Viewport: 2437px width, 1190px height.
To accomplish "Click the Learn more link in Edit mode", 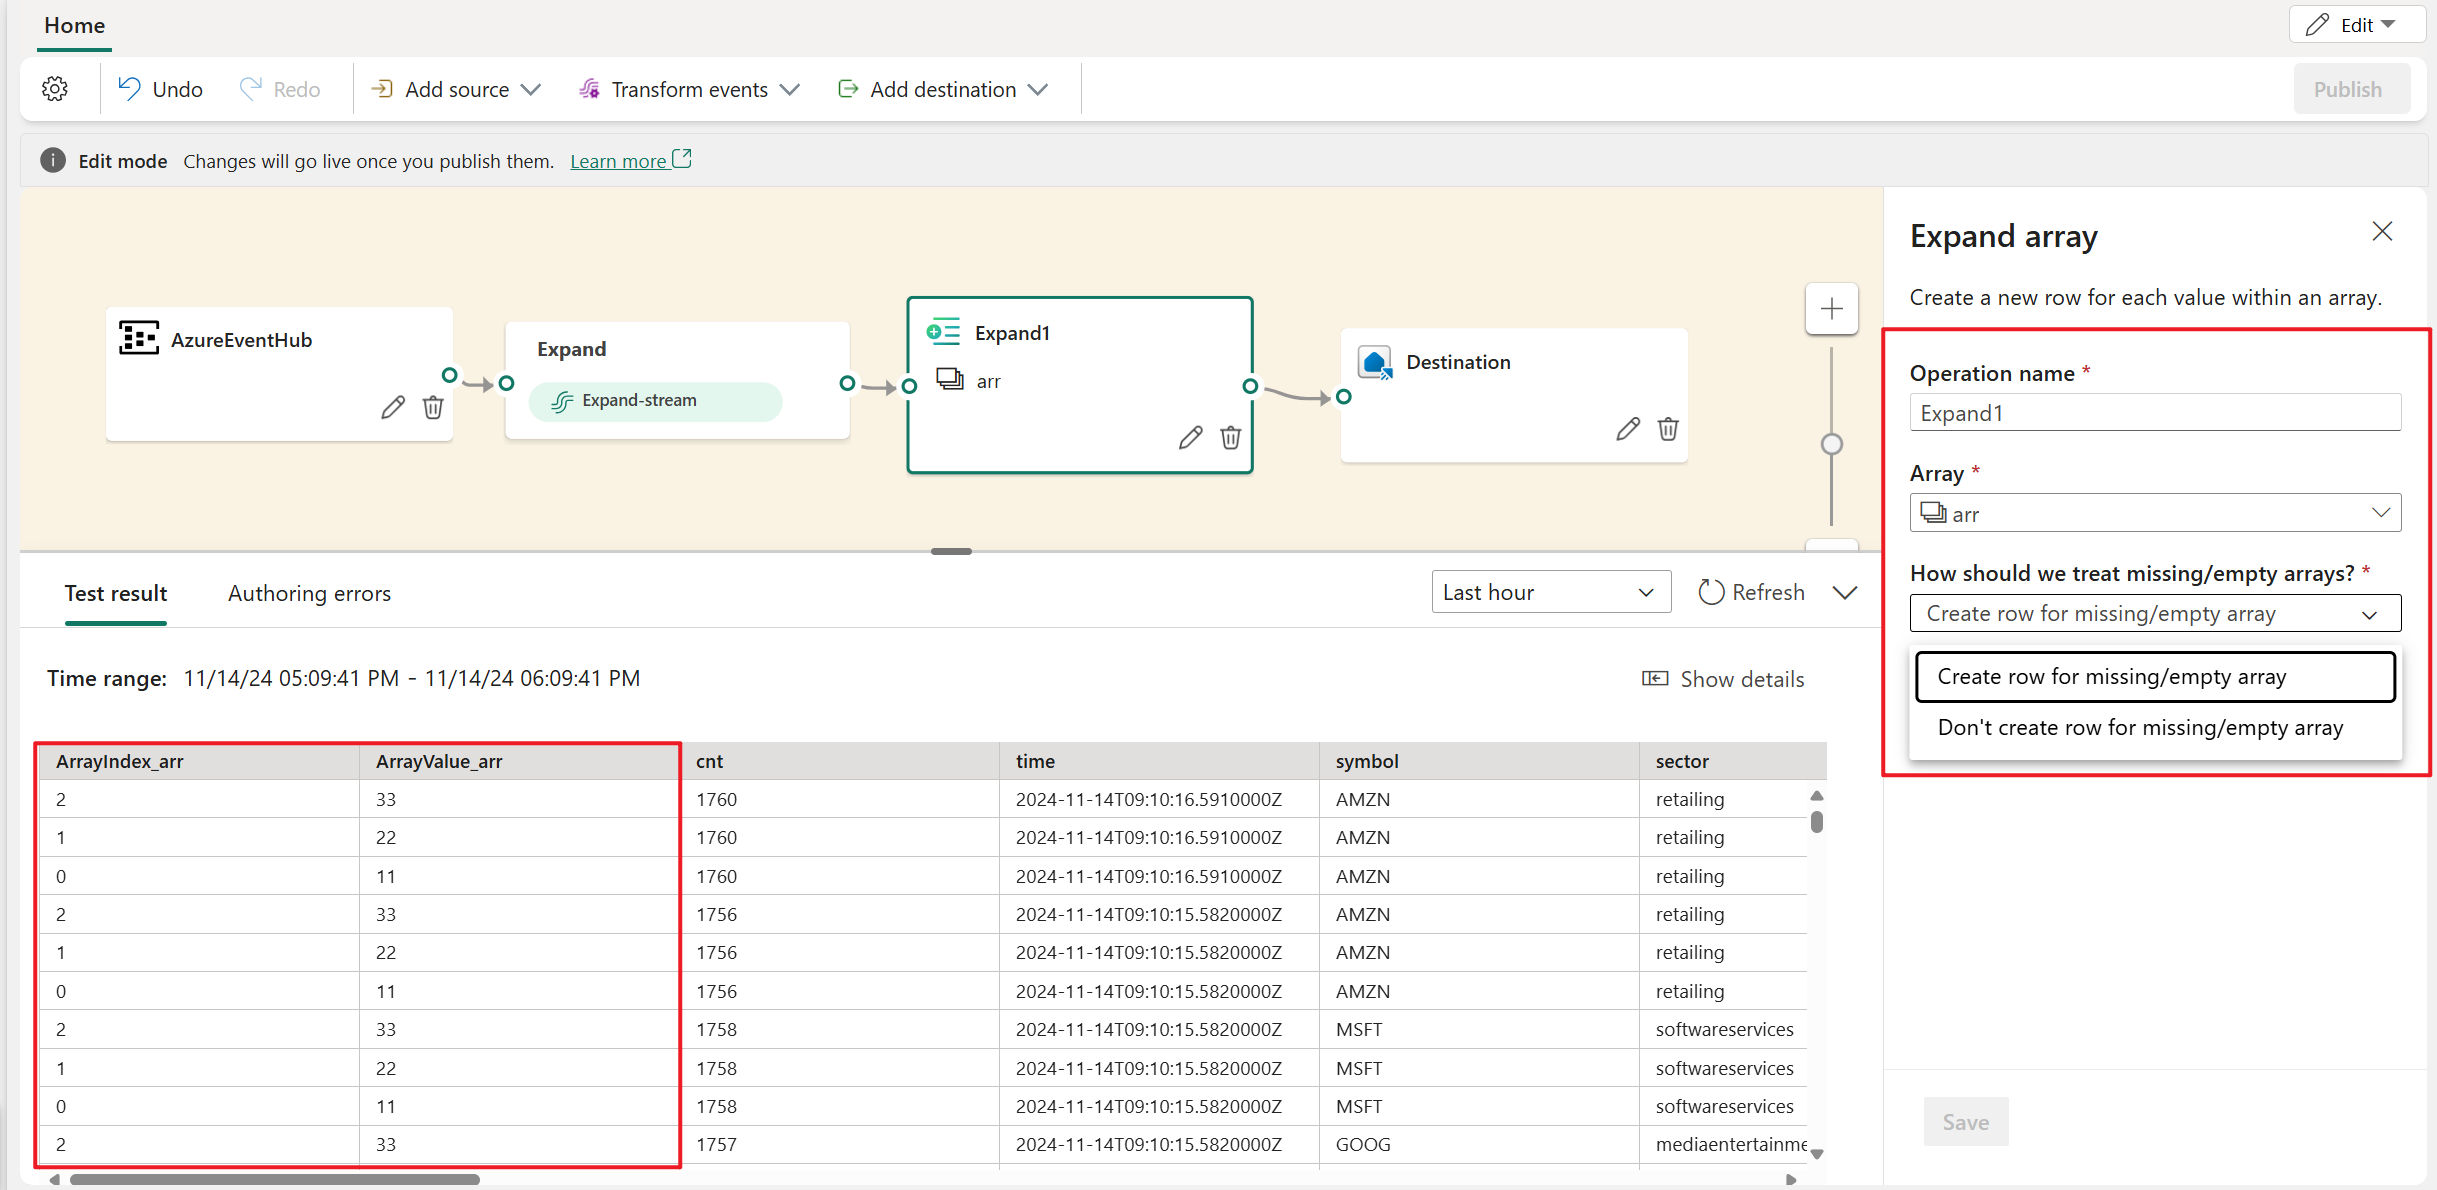I will [x=622, y=160].
